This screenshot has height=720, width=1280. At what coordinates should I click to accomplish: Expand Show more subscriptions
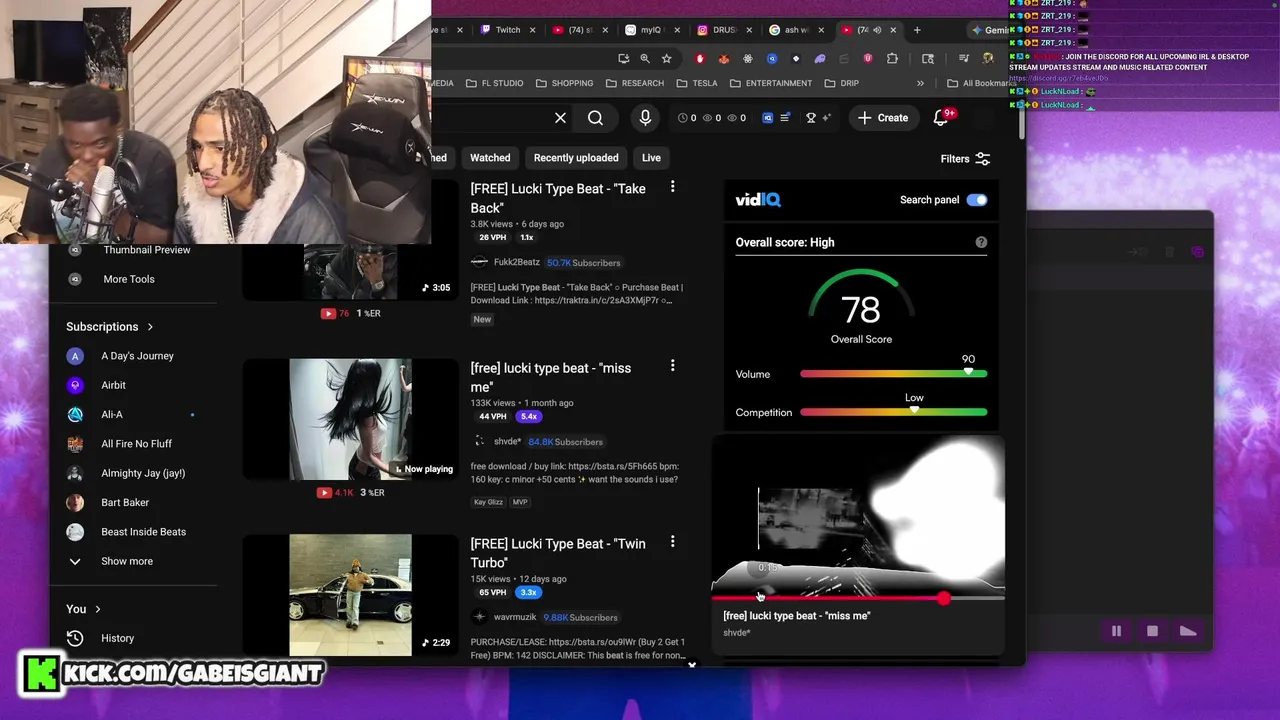126,561
